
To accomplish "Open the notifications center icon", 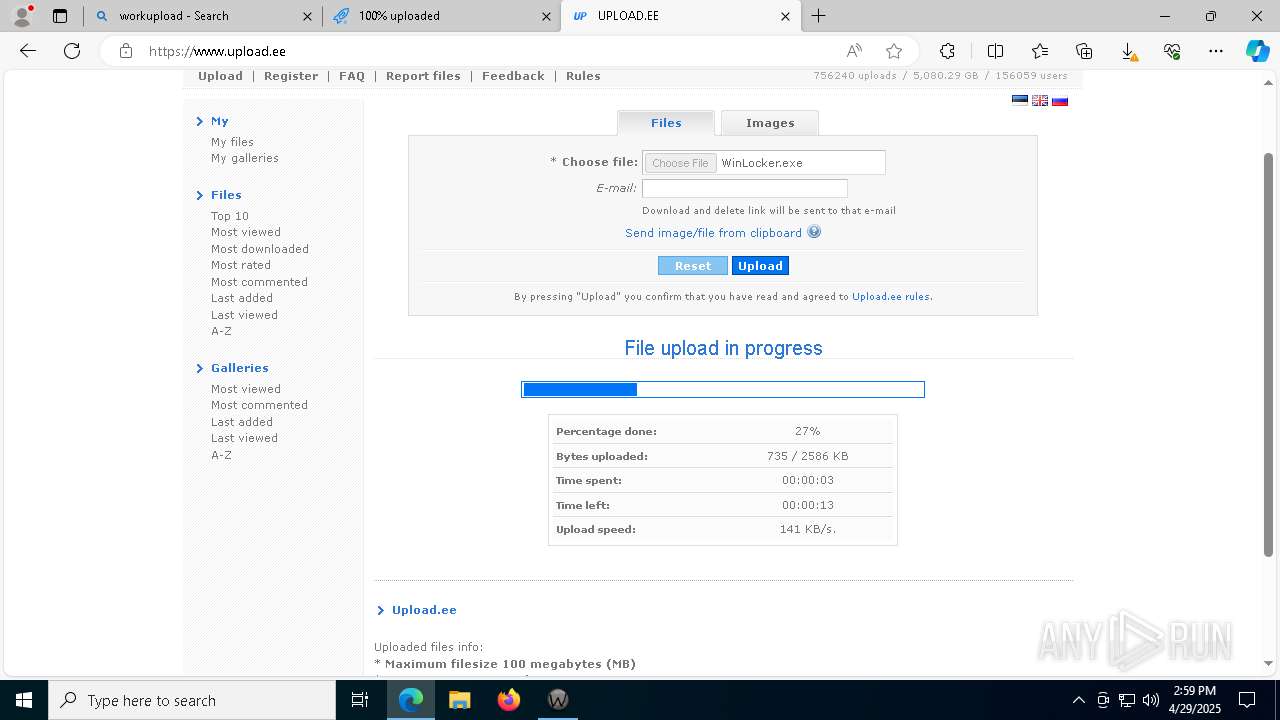I will coord(1247,700).
